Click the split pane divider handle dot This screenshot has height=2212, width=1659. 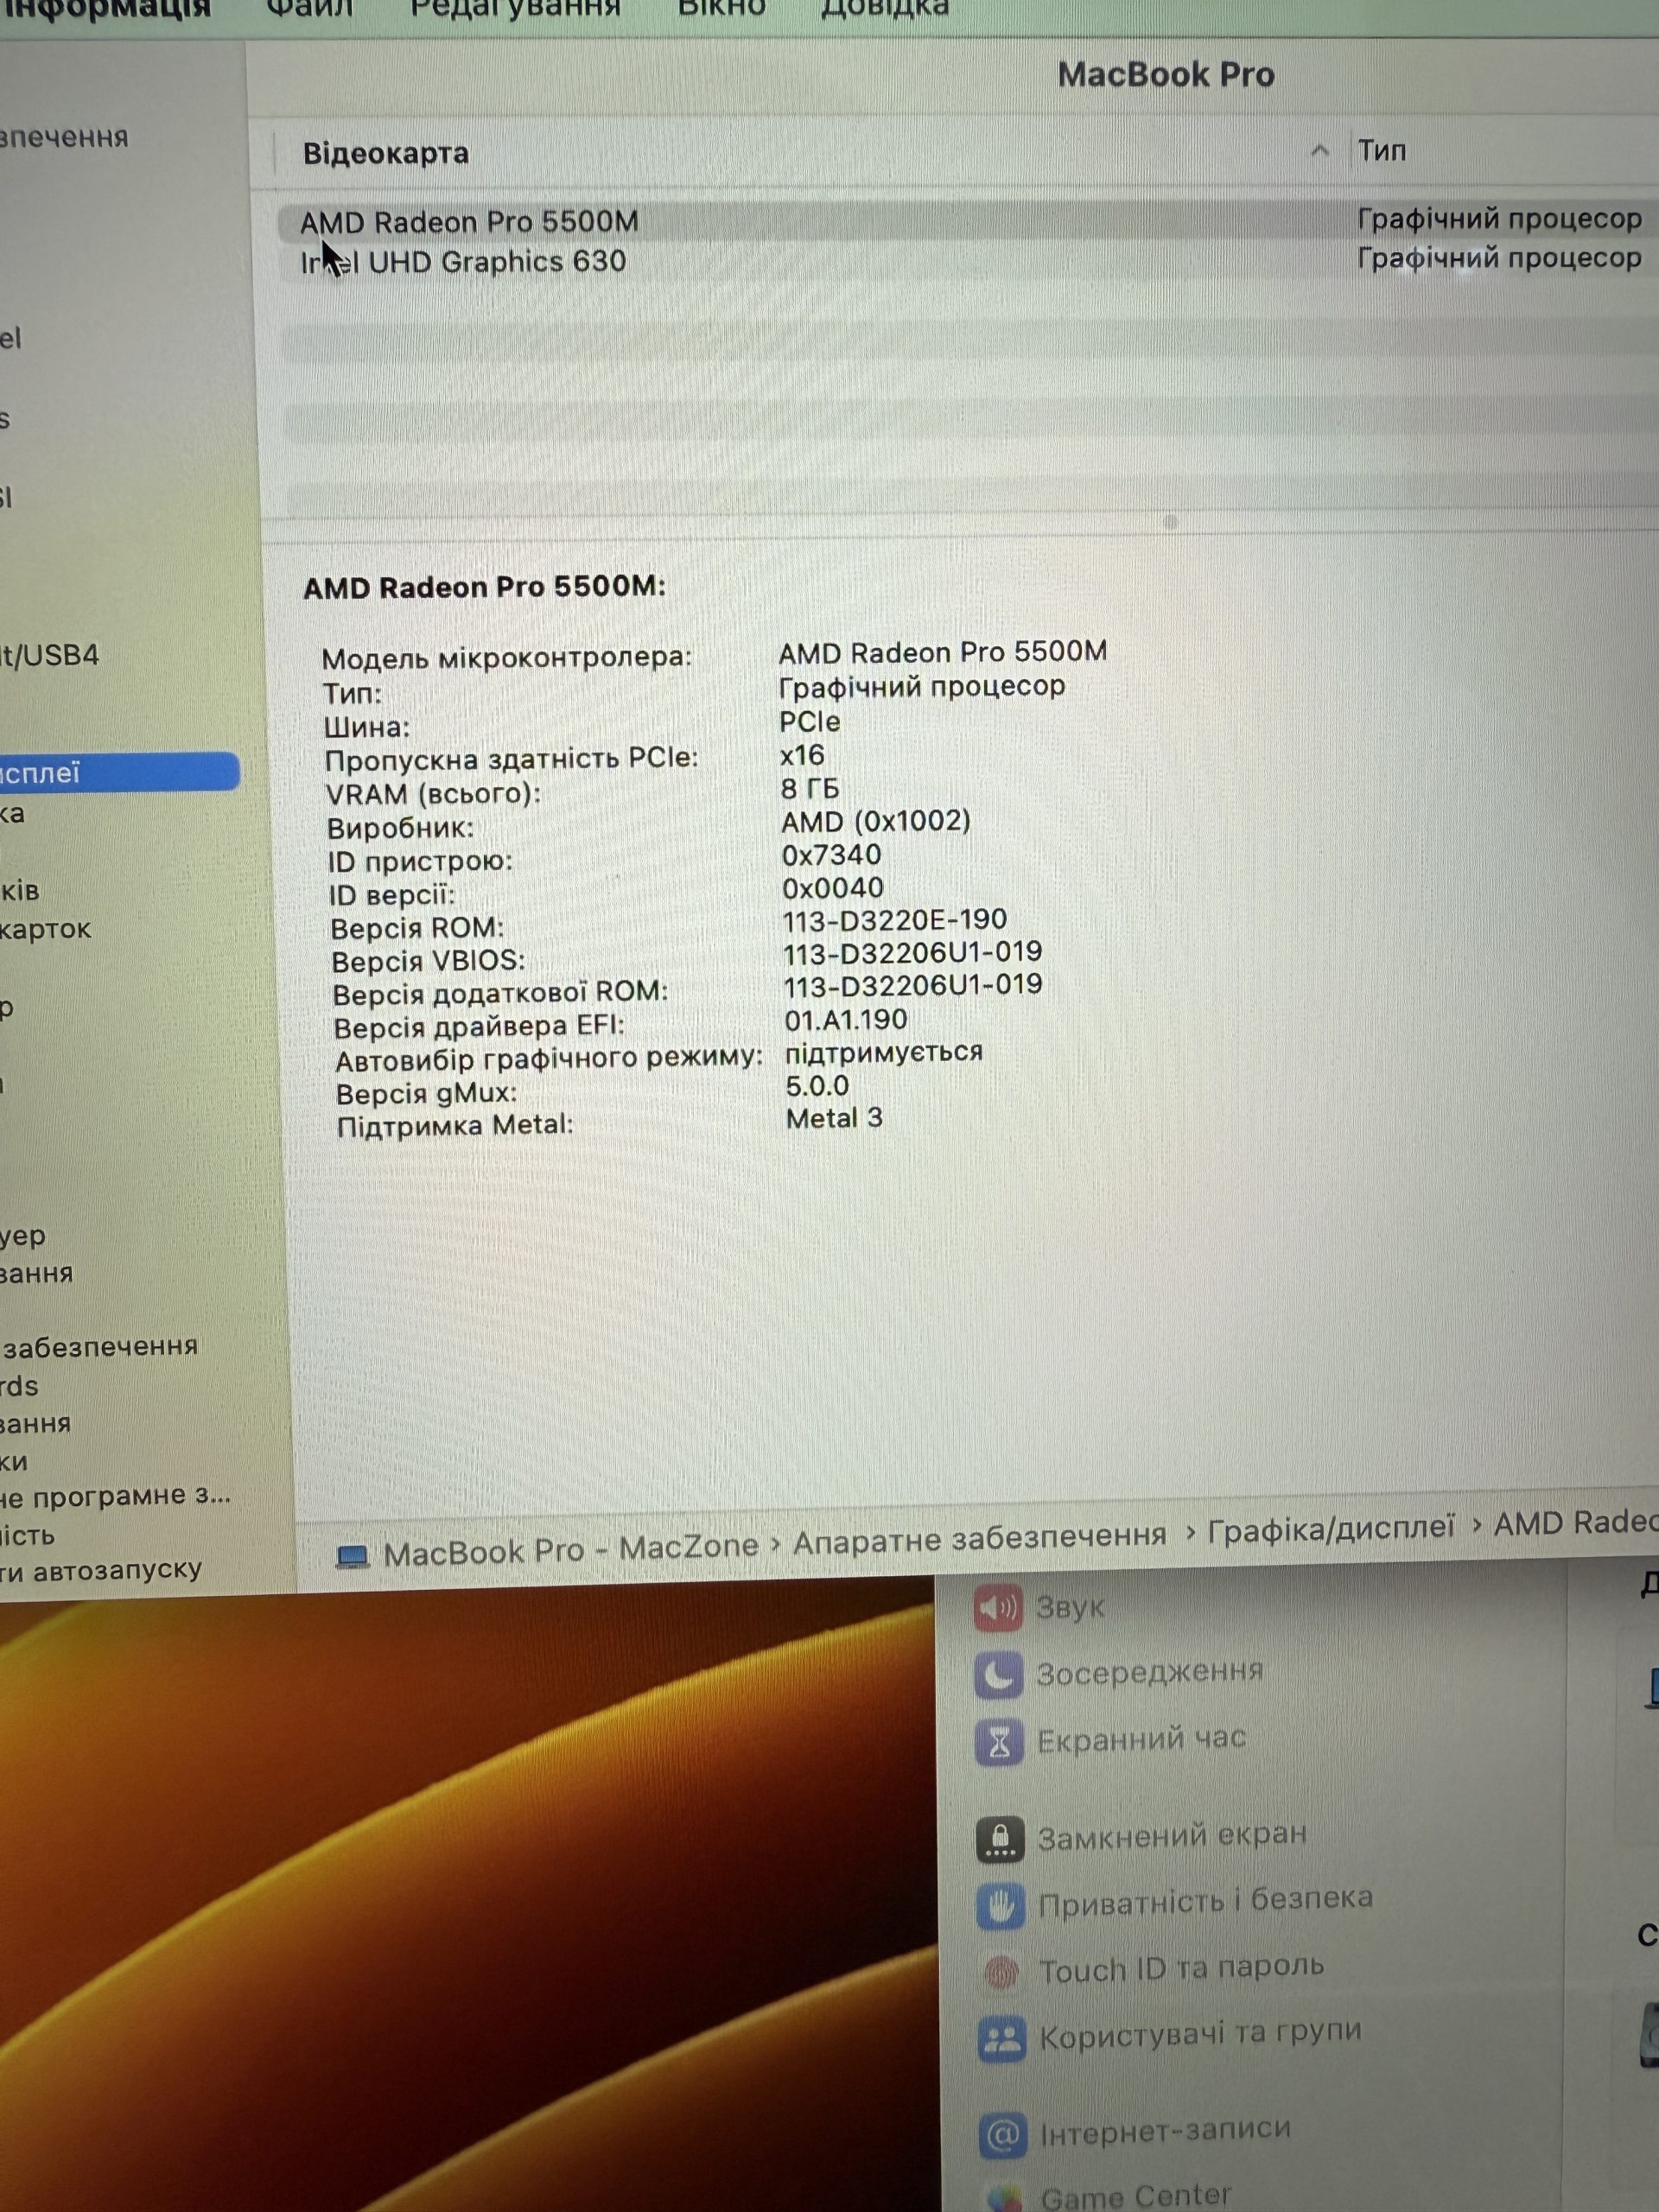(1171, 522)
